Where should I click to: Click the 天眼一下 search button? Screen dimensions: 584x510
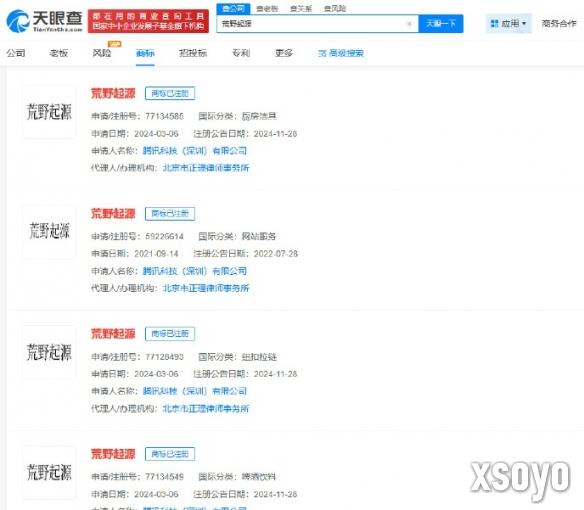coord(441,23)
